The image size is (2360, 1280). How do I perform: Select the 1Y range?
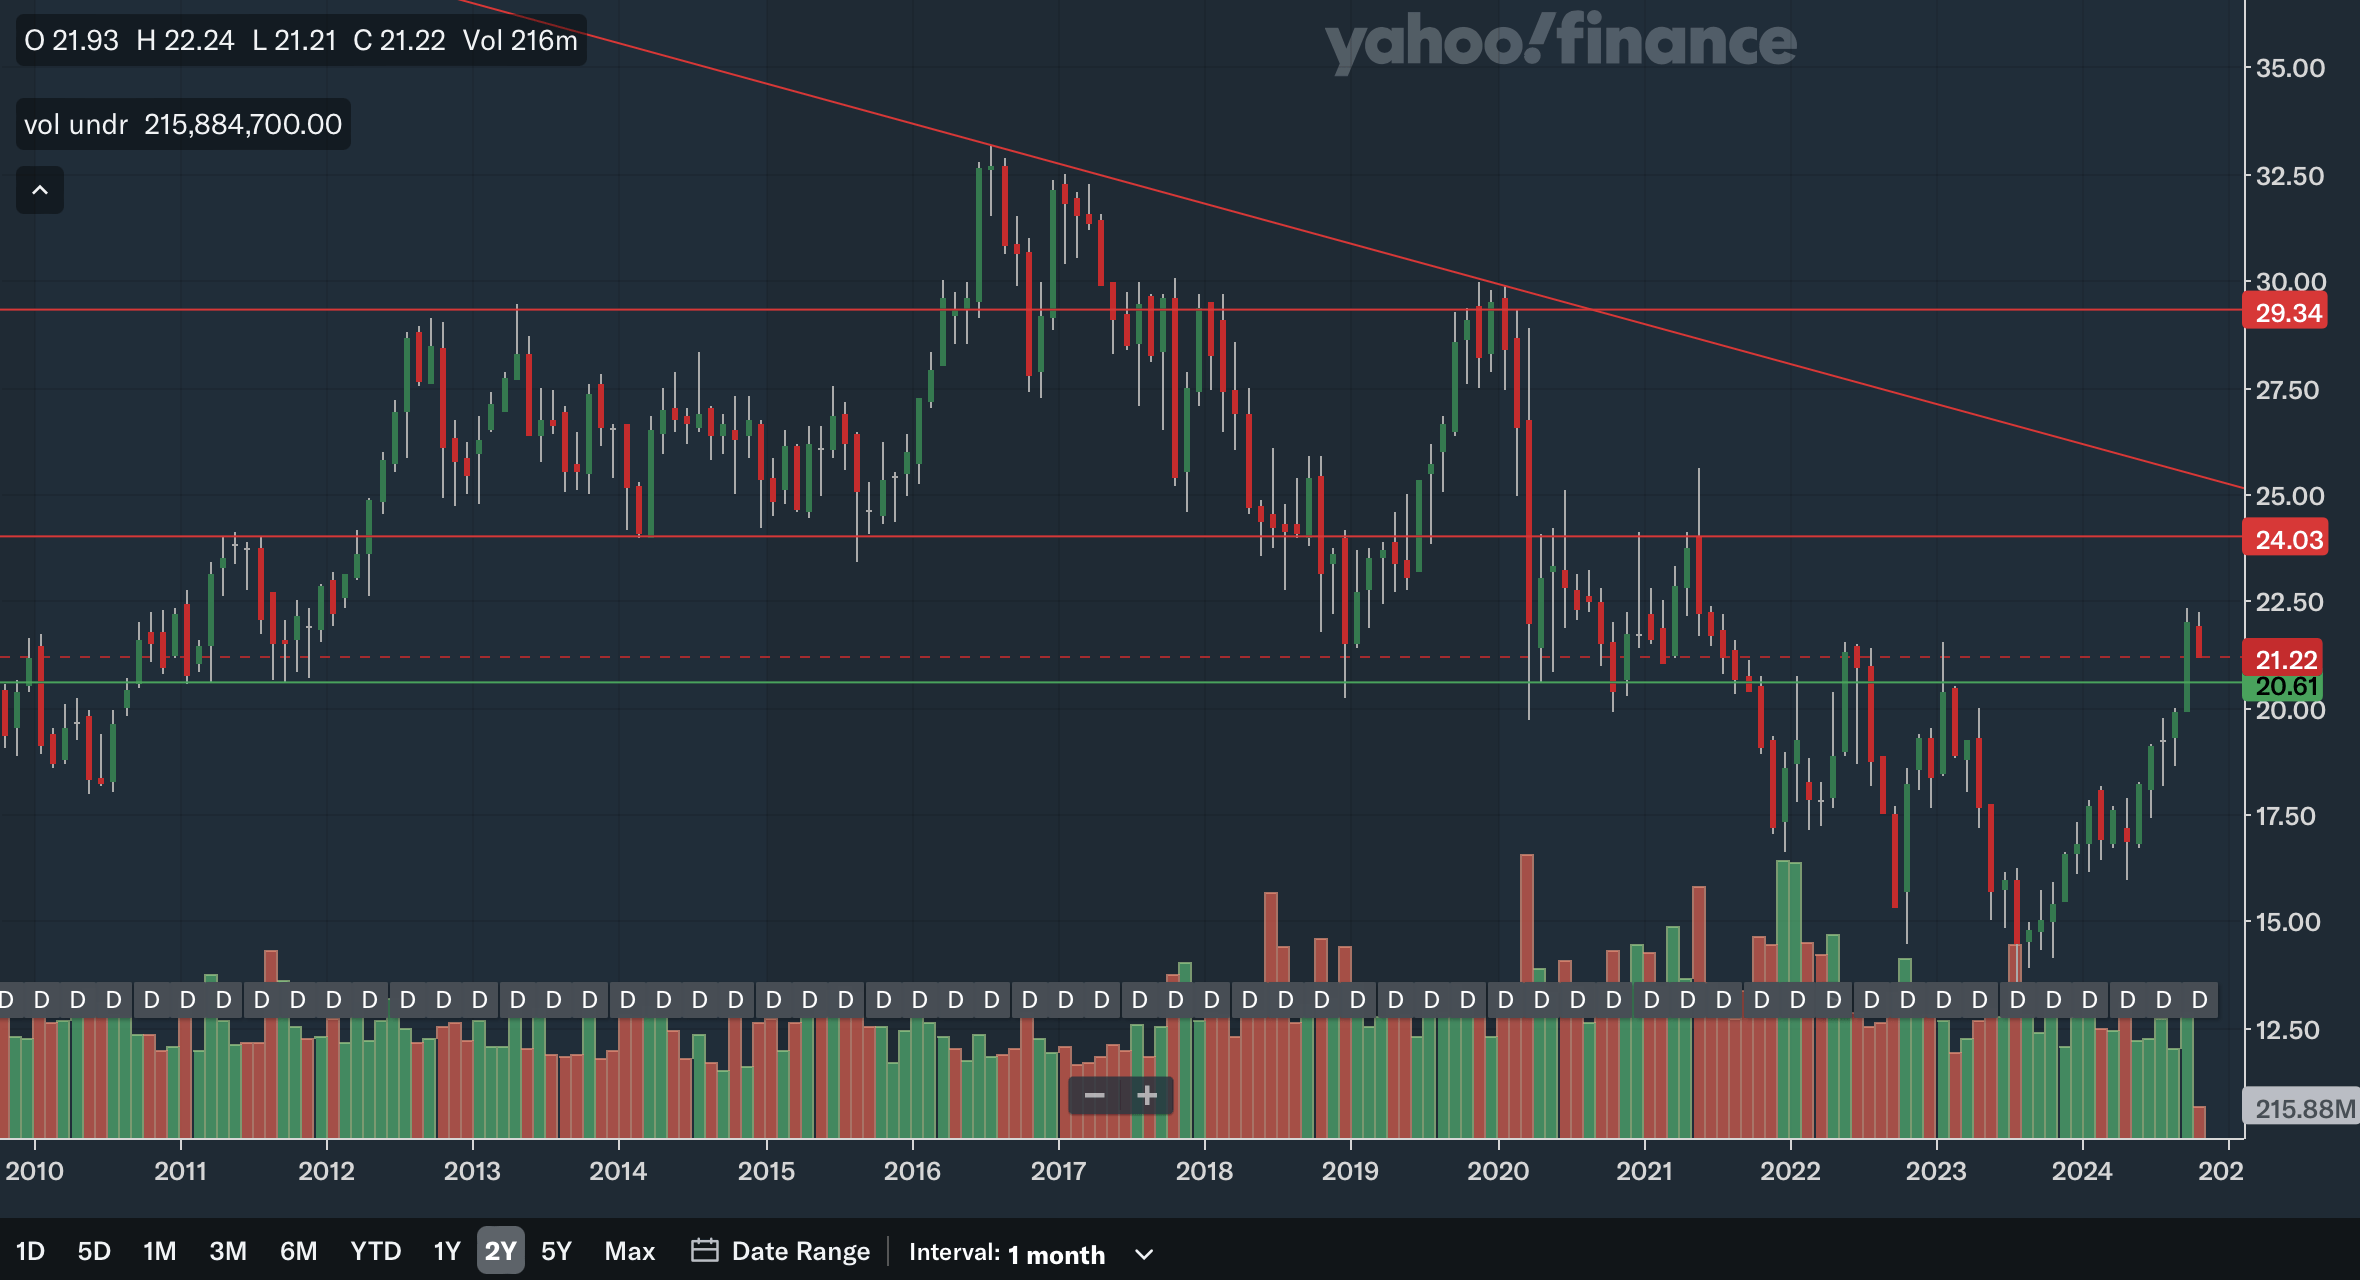click(x=446, y=1251)
